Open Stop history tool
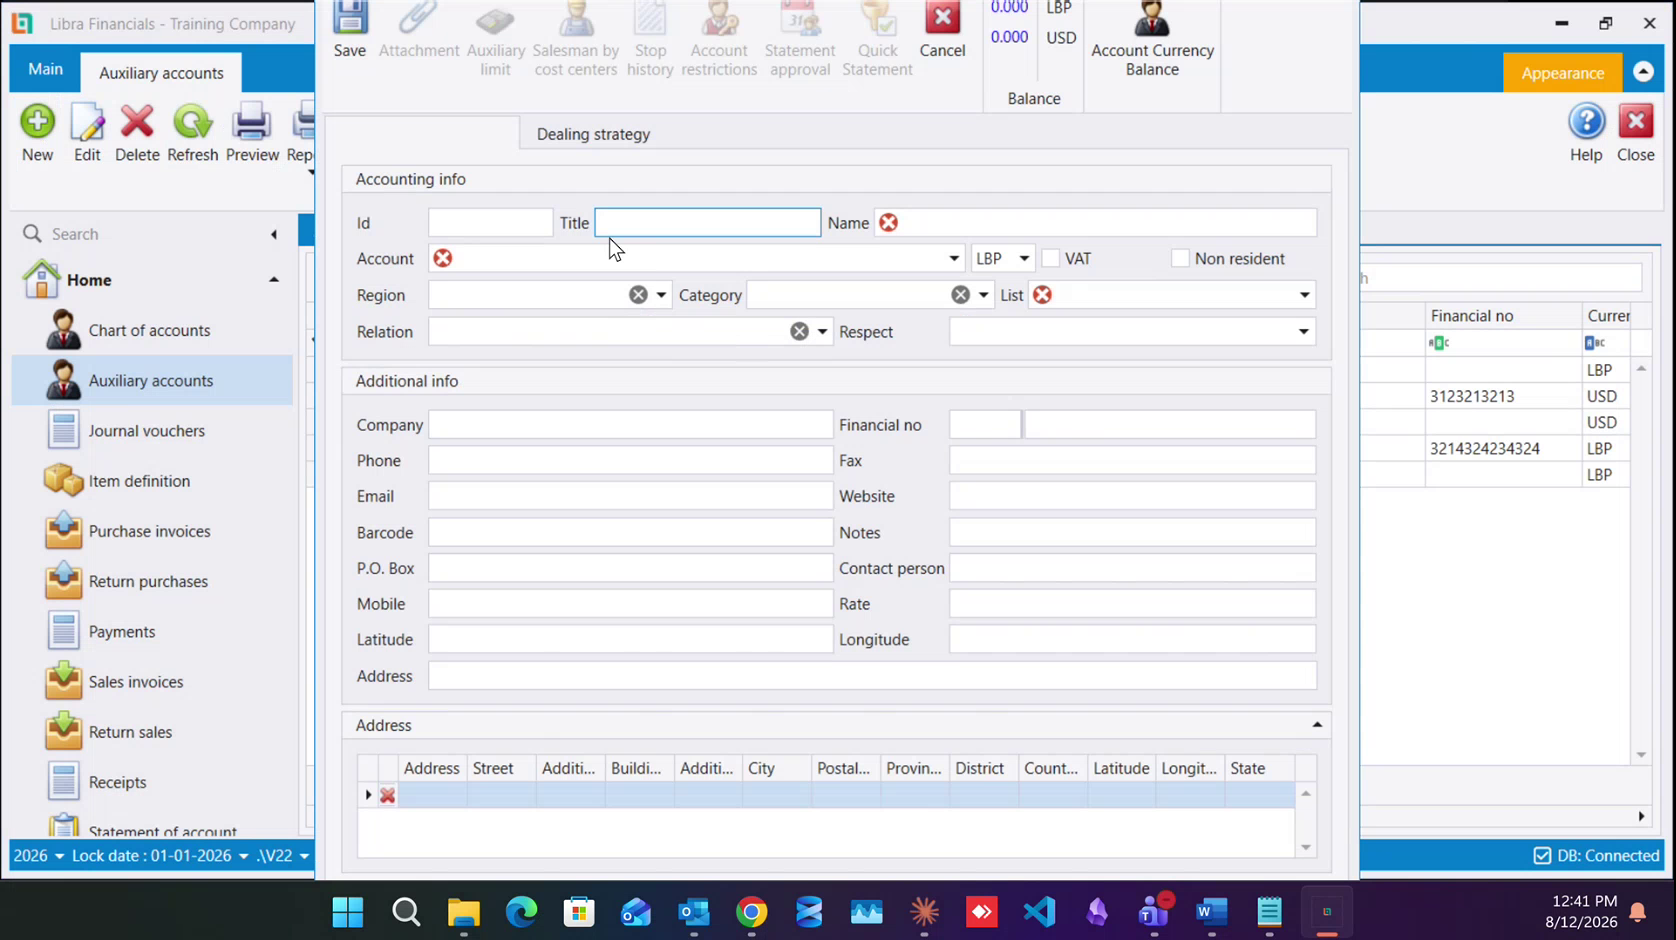 (650, 38)
